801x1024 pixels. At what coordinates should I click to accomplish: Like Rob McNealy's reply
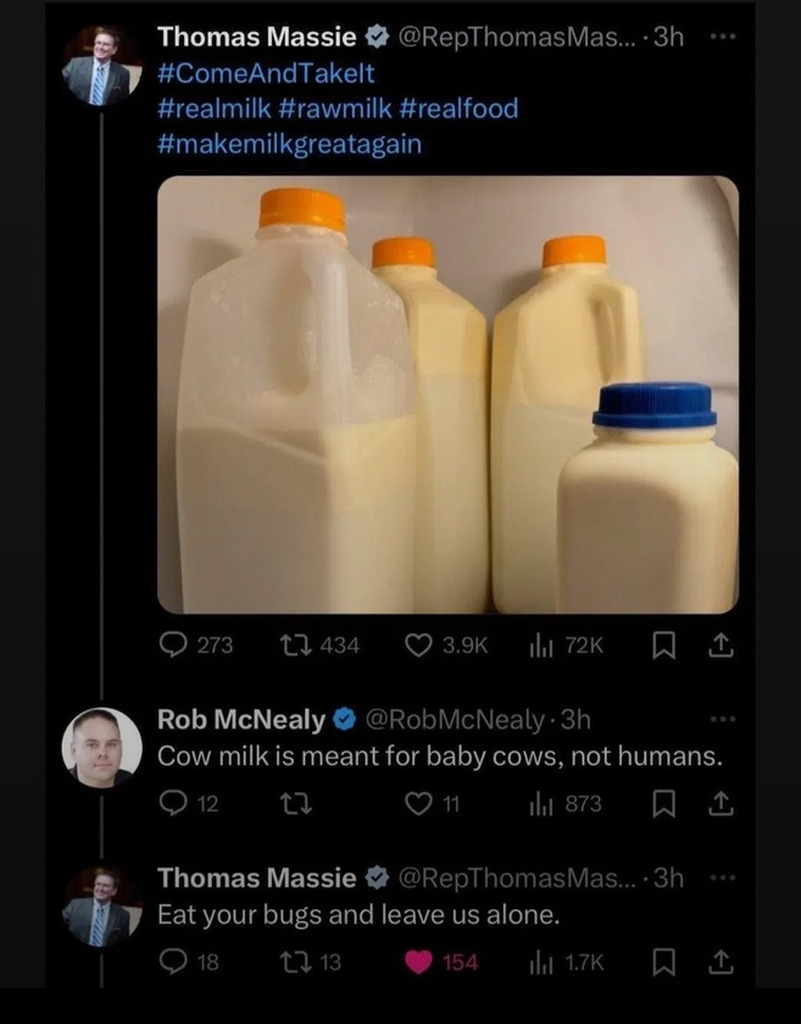(x=418, y=803)
